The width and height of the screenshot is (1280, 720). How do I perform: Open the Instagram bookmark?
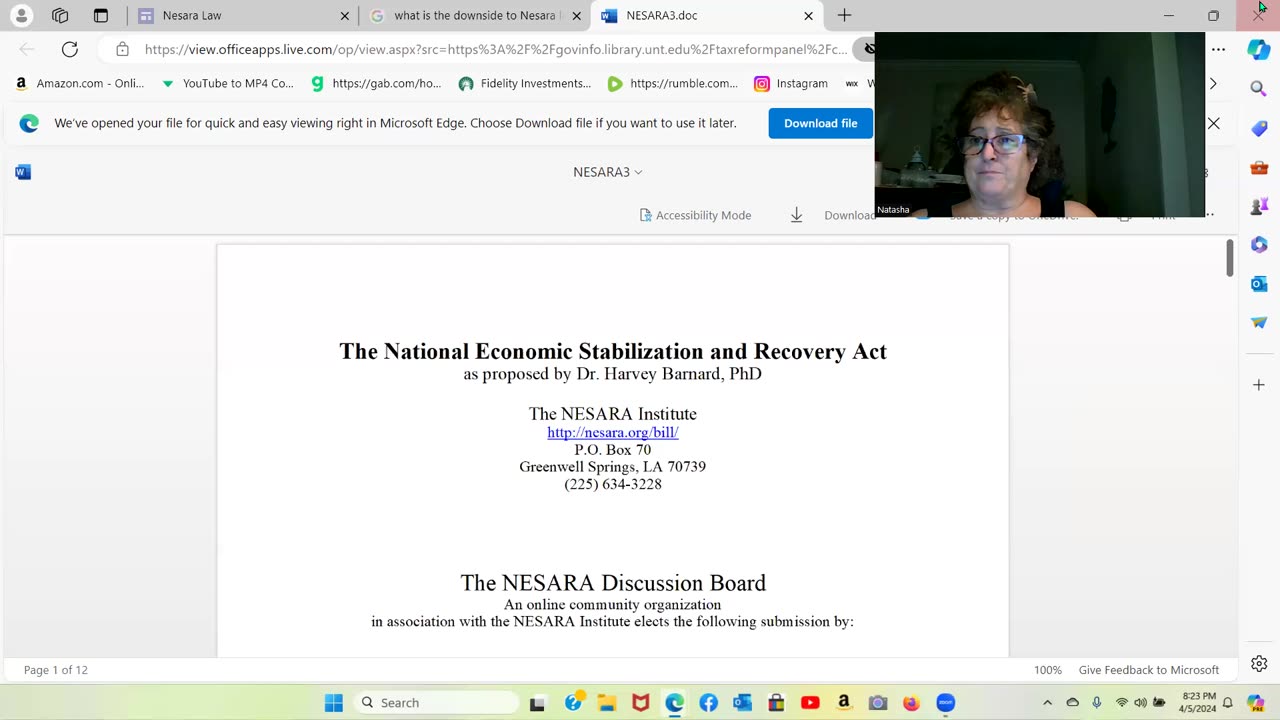791,83
